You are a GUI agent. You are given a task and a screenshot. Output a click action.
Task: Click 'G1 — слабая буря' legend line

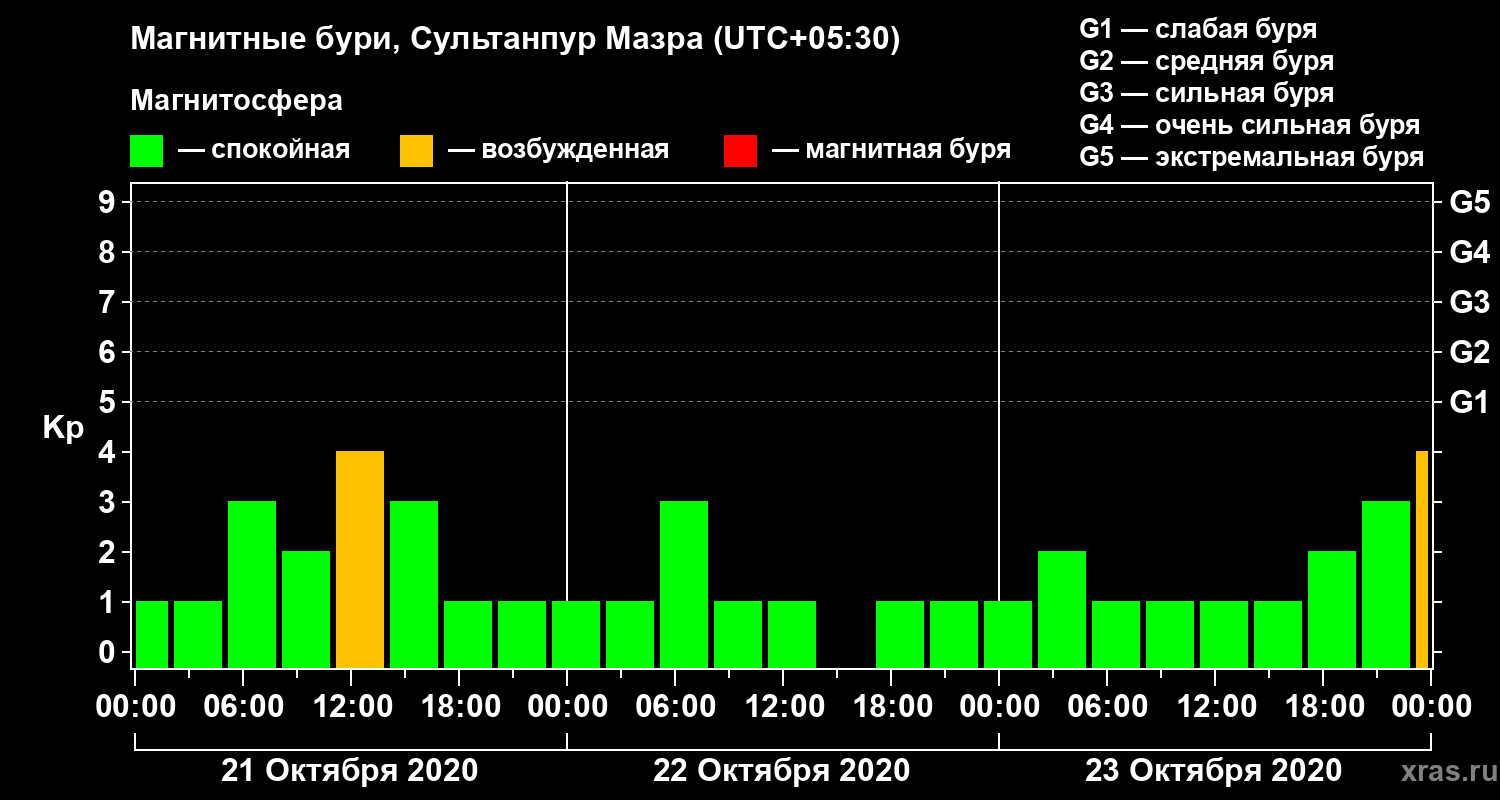point(1198,28)
